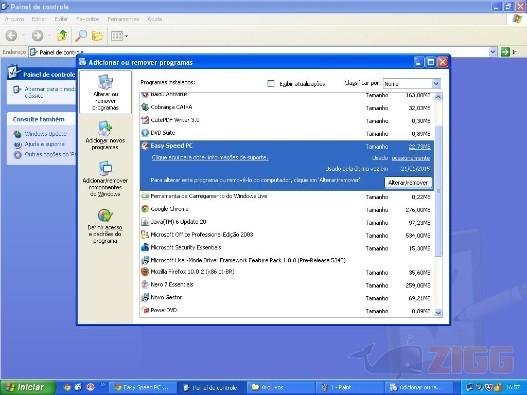This screenshot has height=395, width=527.
Task: Click the Nero 7 Essentials program icon
Action: click(145, 284)
